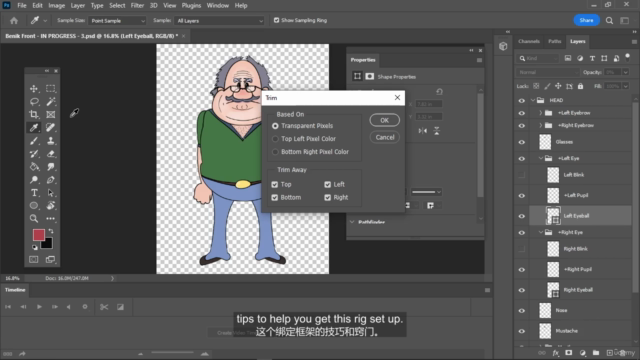
Task: Hide the Nose layer
Action: [x=522, y=311]
